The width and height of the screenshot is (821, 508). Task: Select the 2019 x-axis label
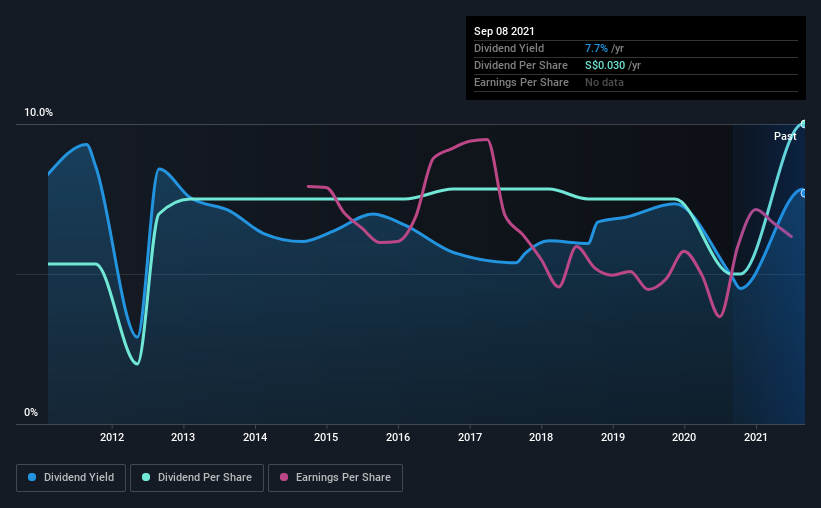[613, 437]
